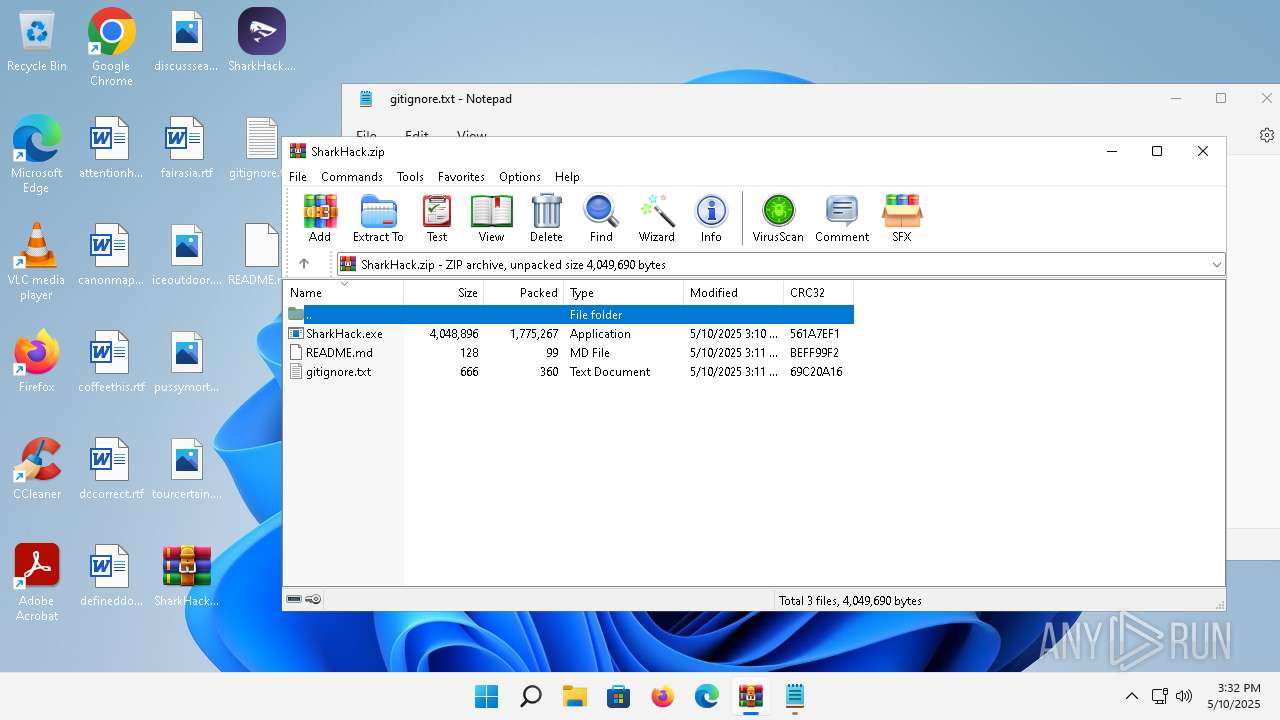The image size is (1280, 720).
Task: Select Microsoft Edge desktop shortcut
Action: point(37,154)
